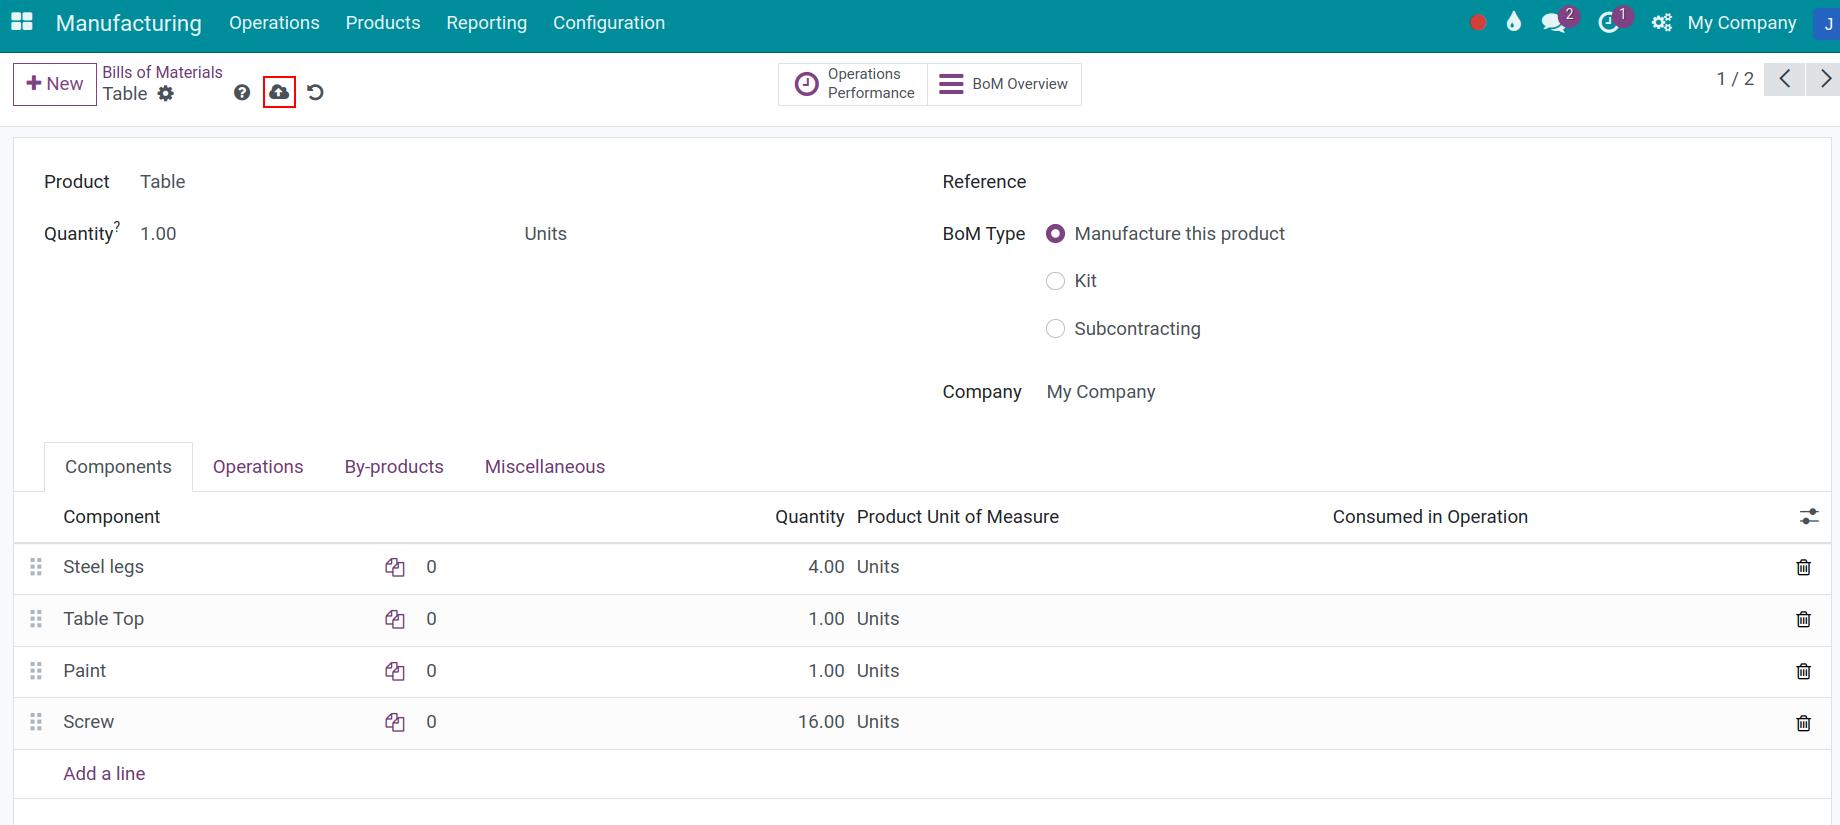1840x825 pixels.
Task: Click the droplet icon in top bar
Action: pos(1514,22)
